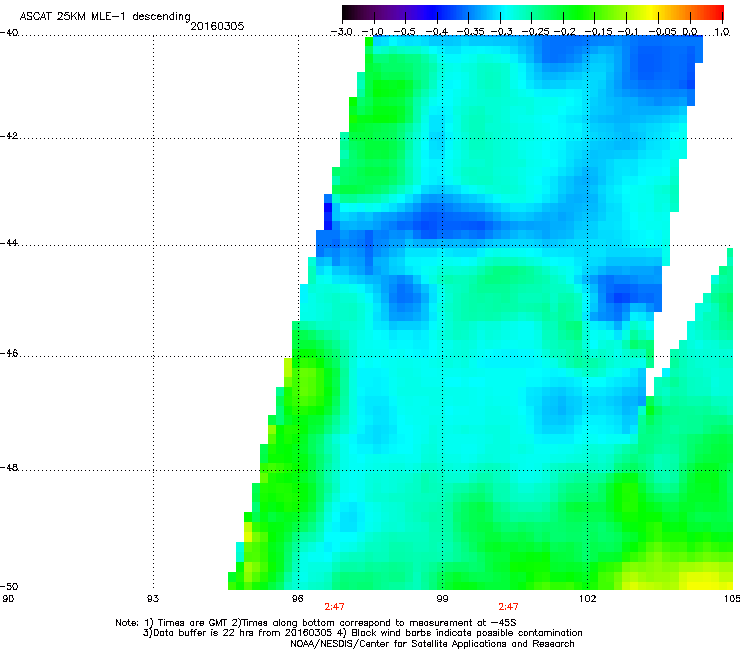Select the date label "20160305" under the title

217,26
